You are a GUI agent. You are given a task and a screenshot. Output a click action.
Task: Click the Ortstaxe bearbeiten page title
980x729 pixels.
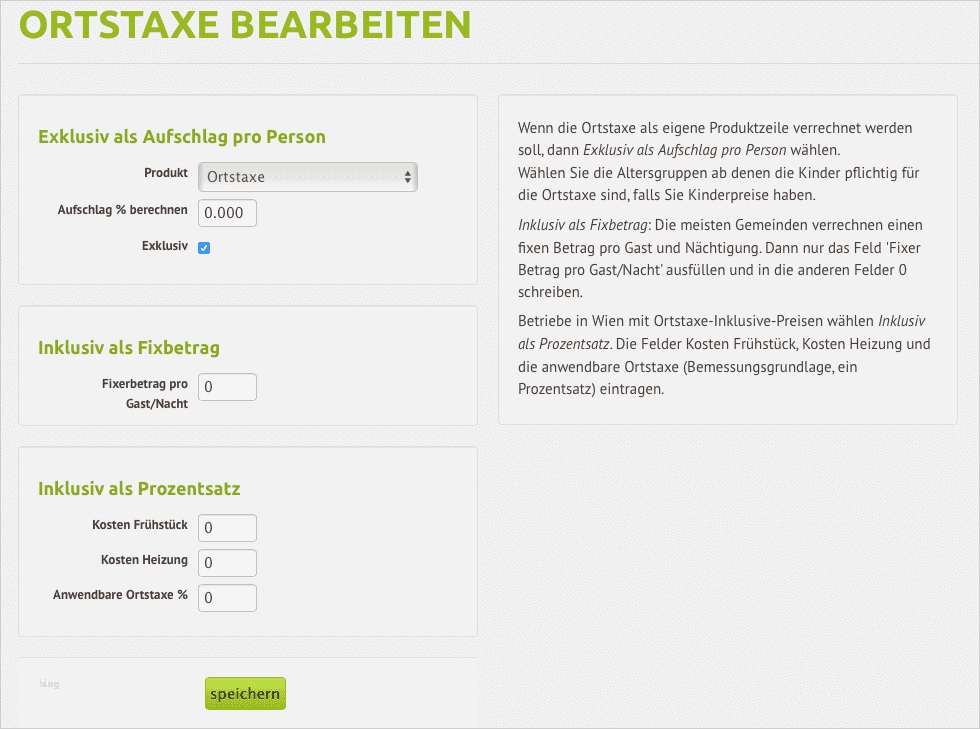coord(244,25)
